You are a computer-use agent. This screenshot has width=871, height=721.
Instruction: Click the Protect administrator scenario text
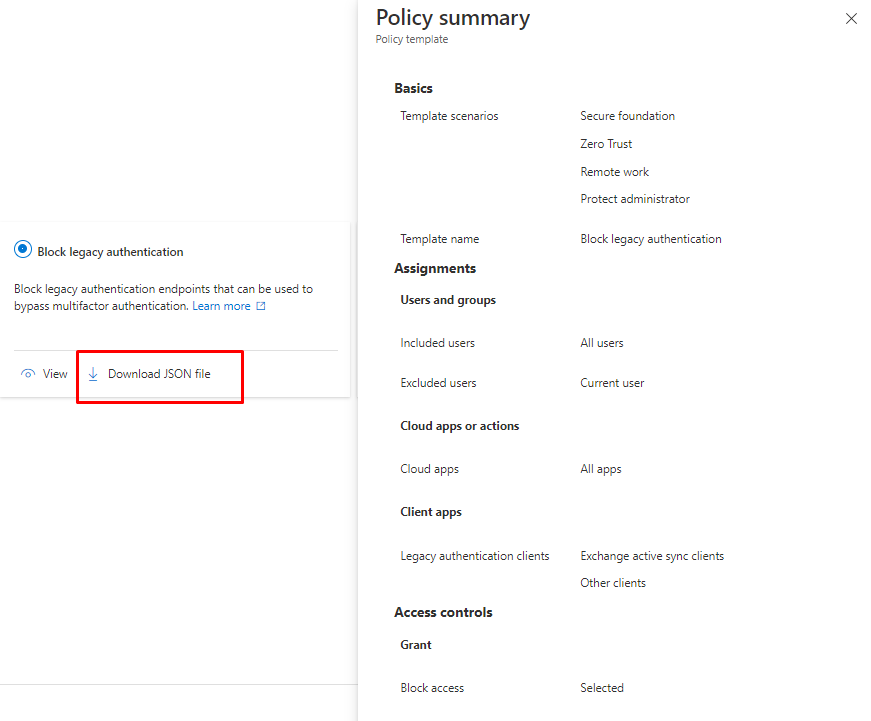(635, 199)
